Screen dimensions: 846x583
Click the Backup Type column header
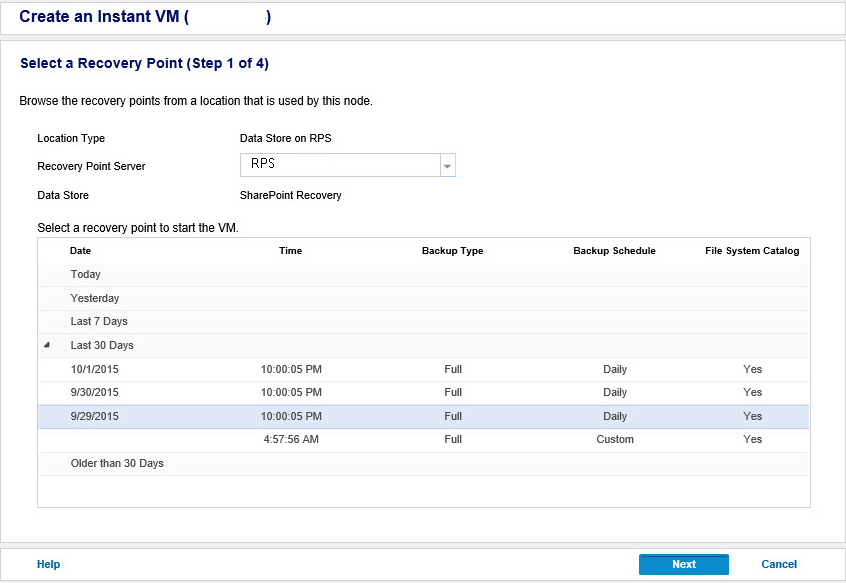pos(452,251)
